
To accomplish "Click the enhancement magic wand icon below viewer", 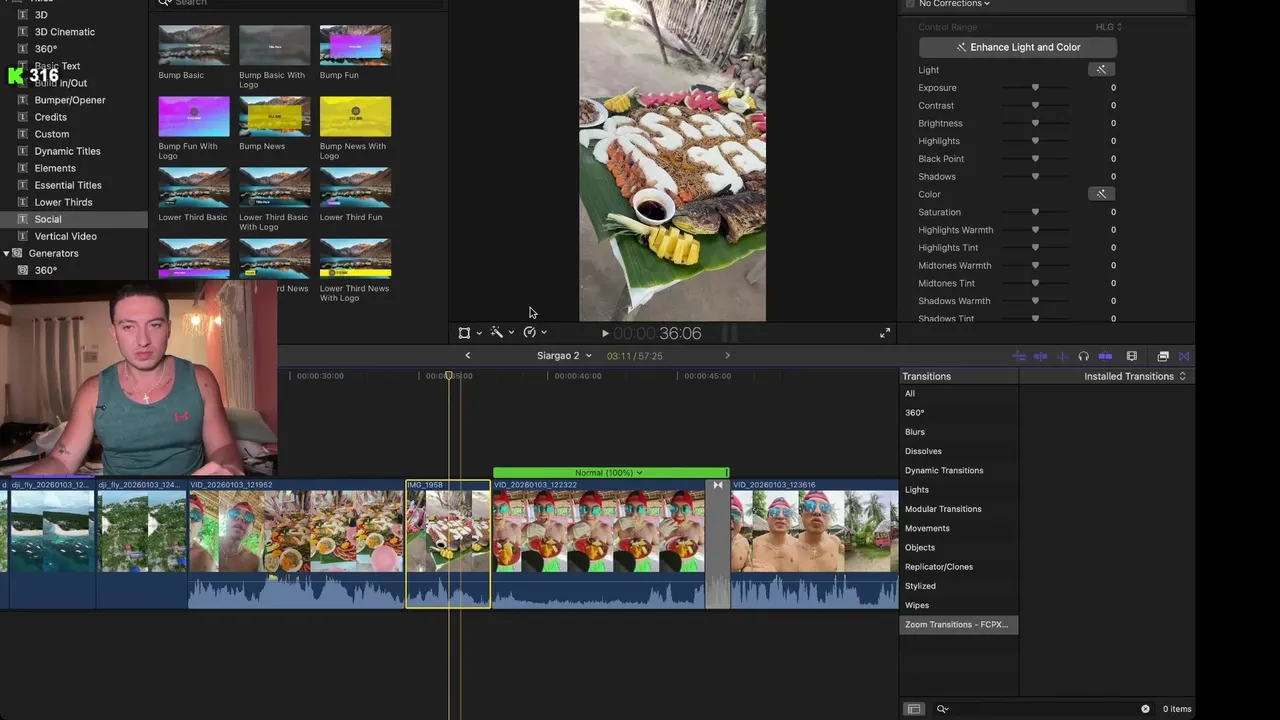I will (496, 332).
